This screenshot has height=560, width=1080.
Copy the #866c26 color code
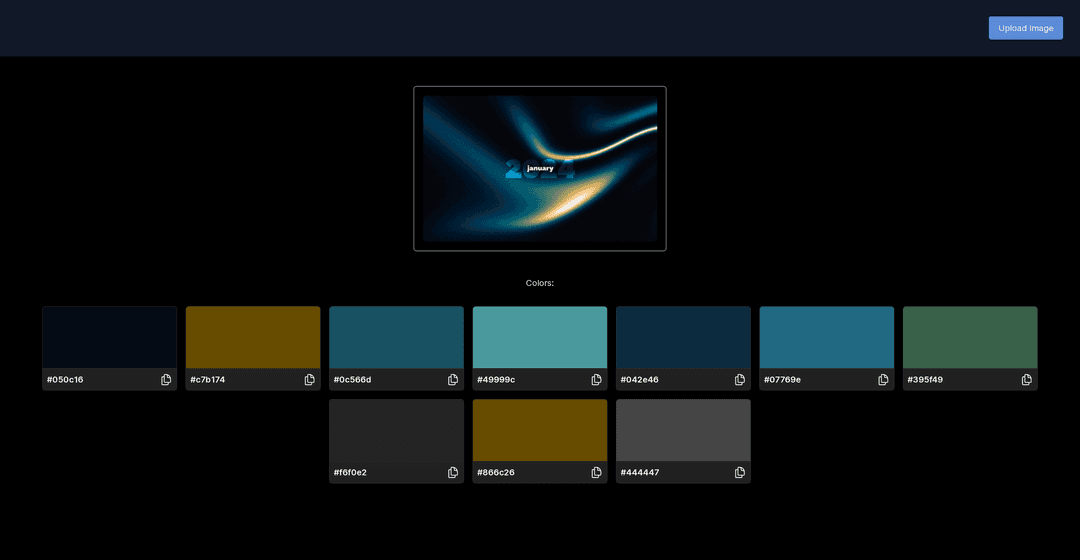597,472
